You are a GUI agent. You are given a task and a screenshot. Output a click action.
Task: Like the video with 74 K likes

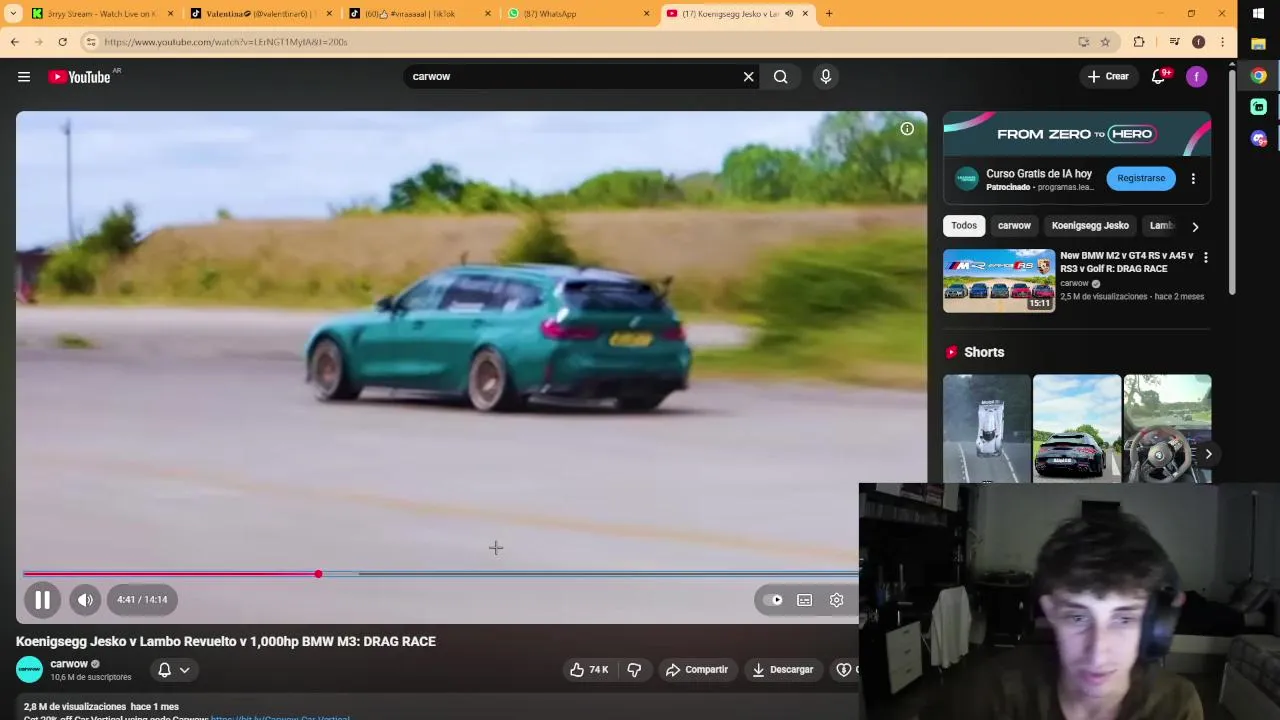589,670
